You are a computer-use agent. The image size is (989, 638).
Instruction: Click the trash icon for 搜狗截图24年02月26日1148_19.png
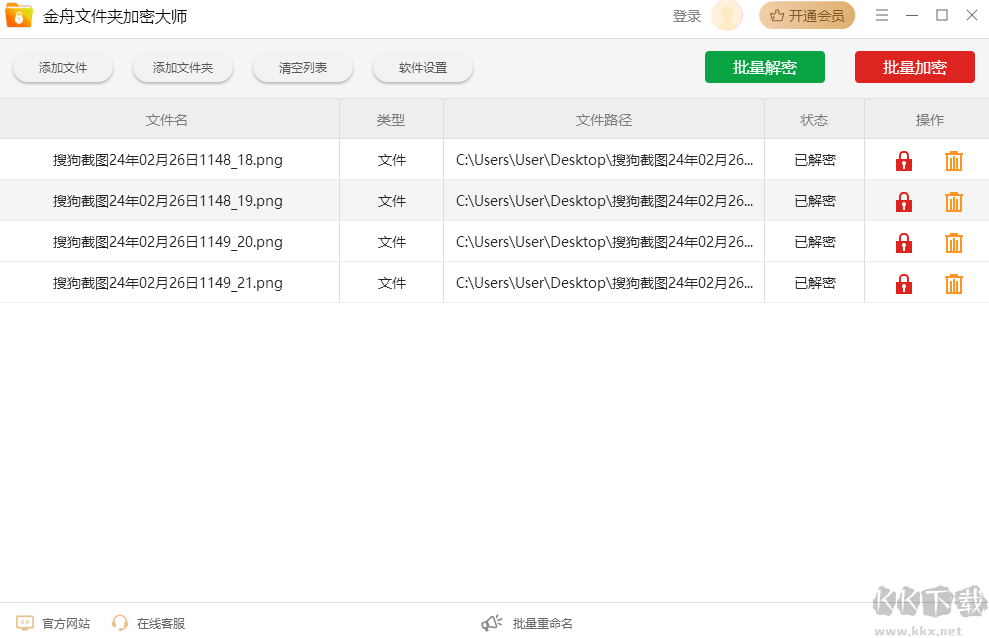coord(953,201)
